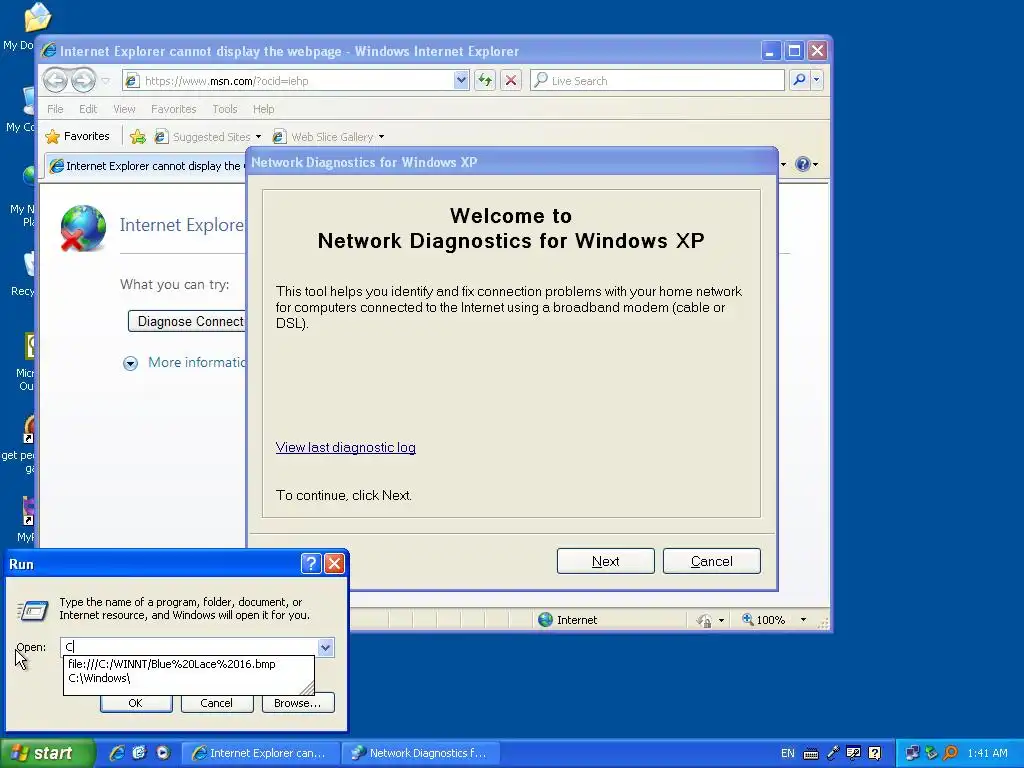
Task: Click Cancel in the Run dialog
Action: [216, 703]
